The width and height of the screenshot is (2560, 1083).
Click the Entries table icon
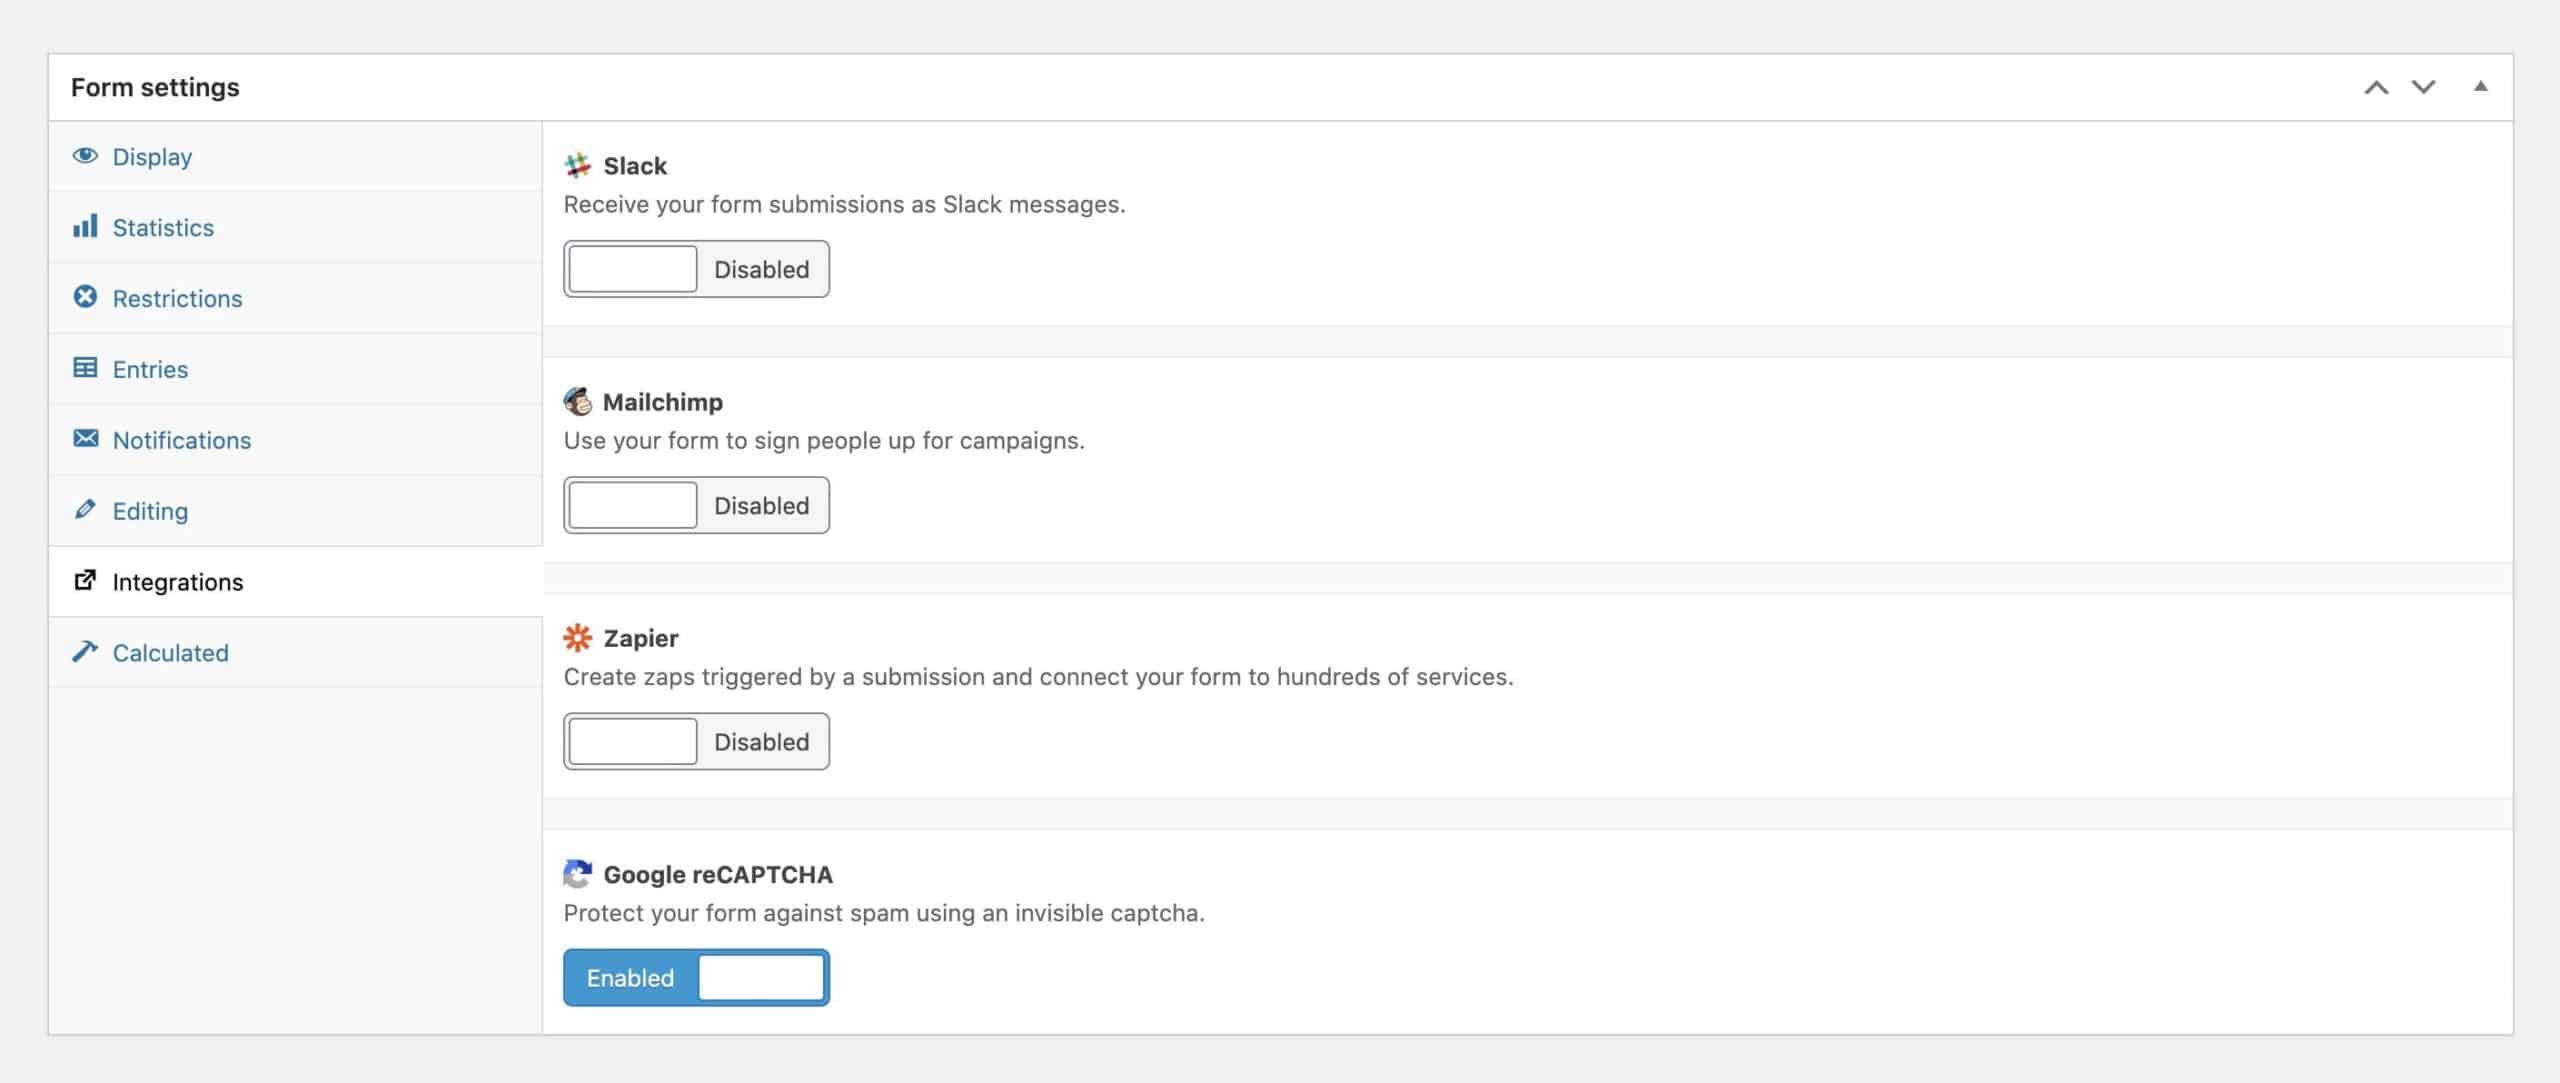coord(85,368)
